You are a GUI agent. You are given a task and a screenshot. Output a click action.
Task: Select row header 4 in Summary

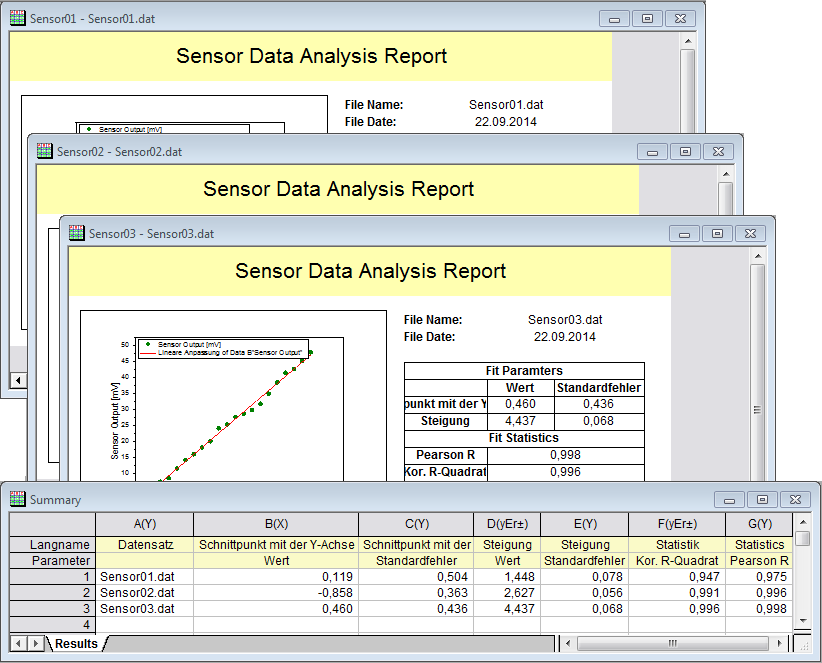[x=52, y=625]
